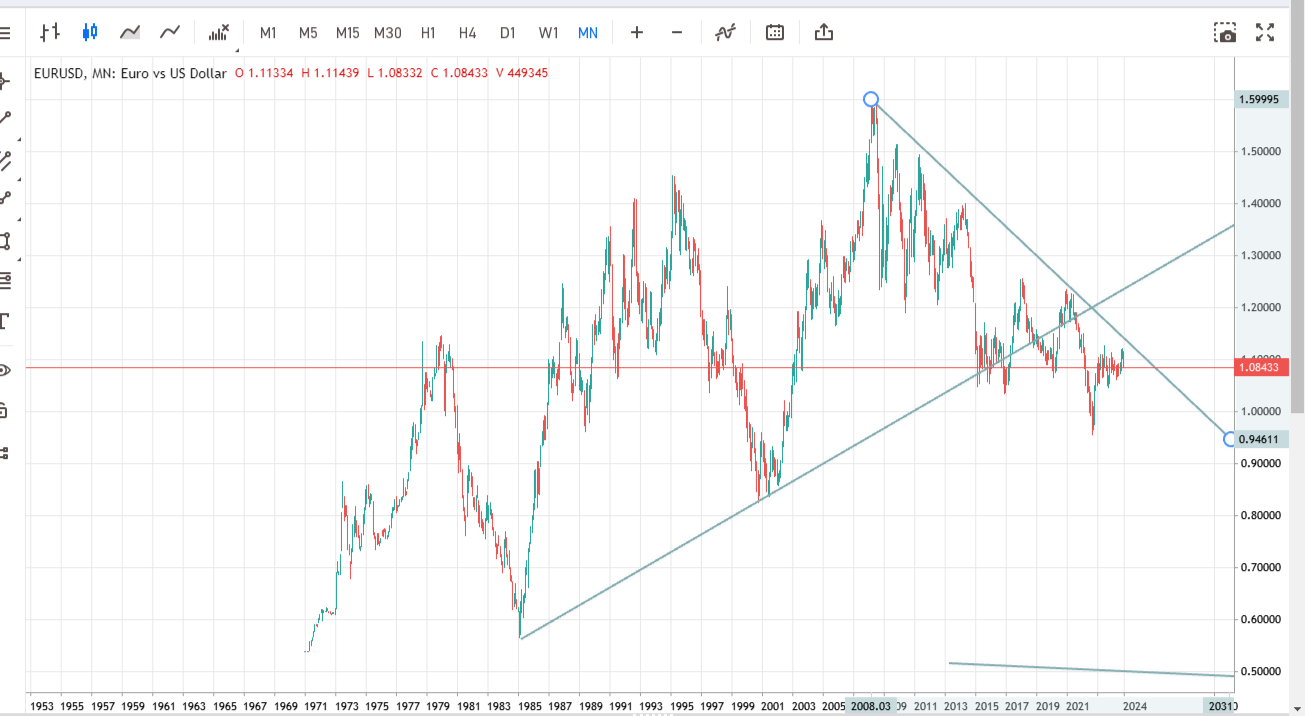Viewport: 1305px width, 716px height.
Task: Select the polyline drawing tool
Action: (x=5, y=199)
